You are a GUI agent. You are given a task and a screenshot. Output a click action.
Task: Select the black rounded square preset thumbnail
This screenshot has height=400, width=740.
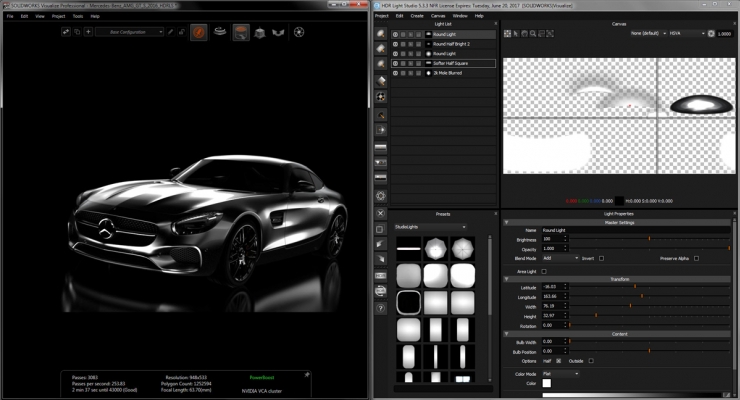tap(409, 302)
